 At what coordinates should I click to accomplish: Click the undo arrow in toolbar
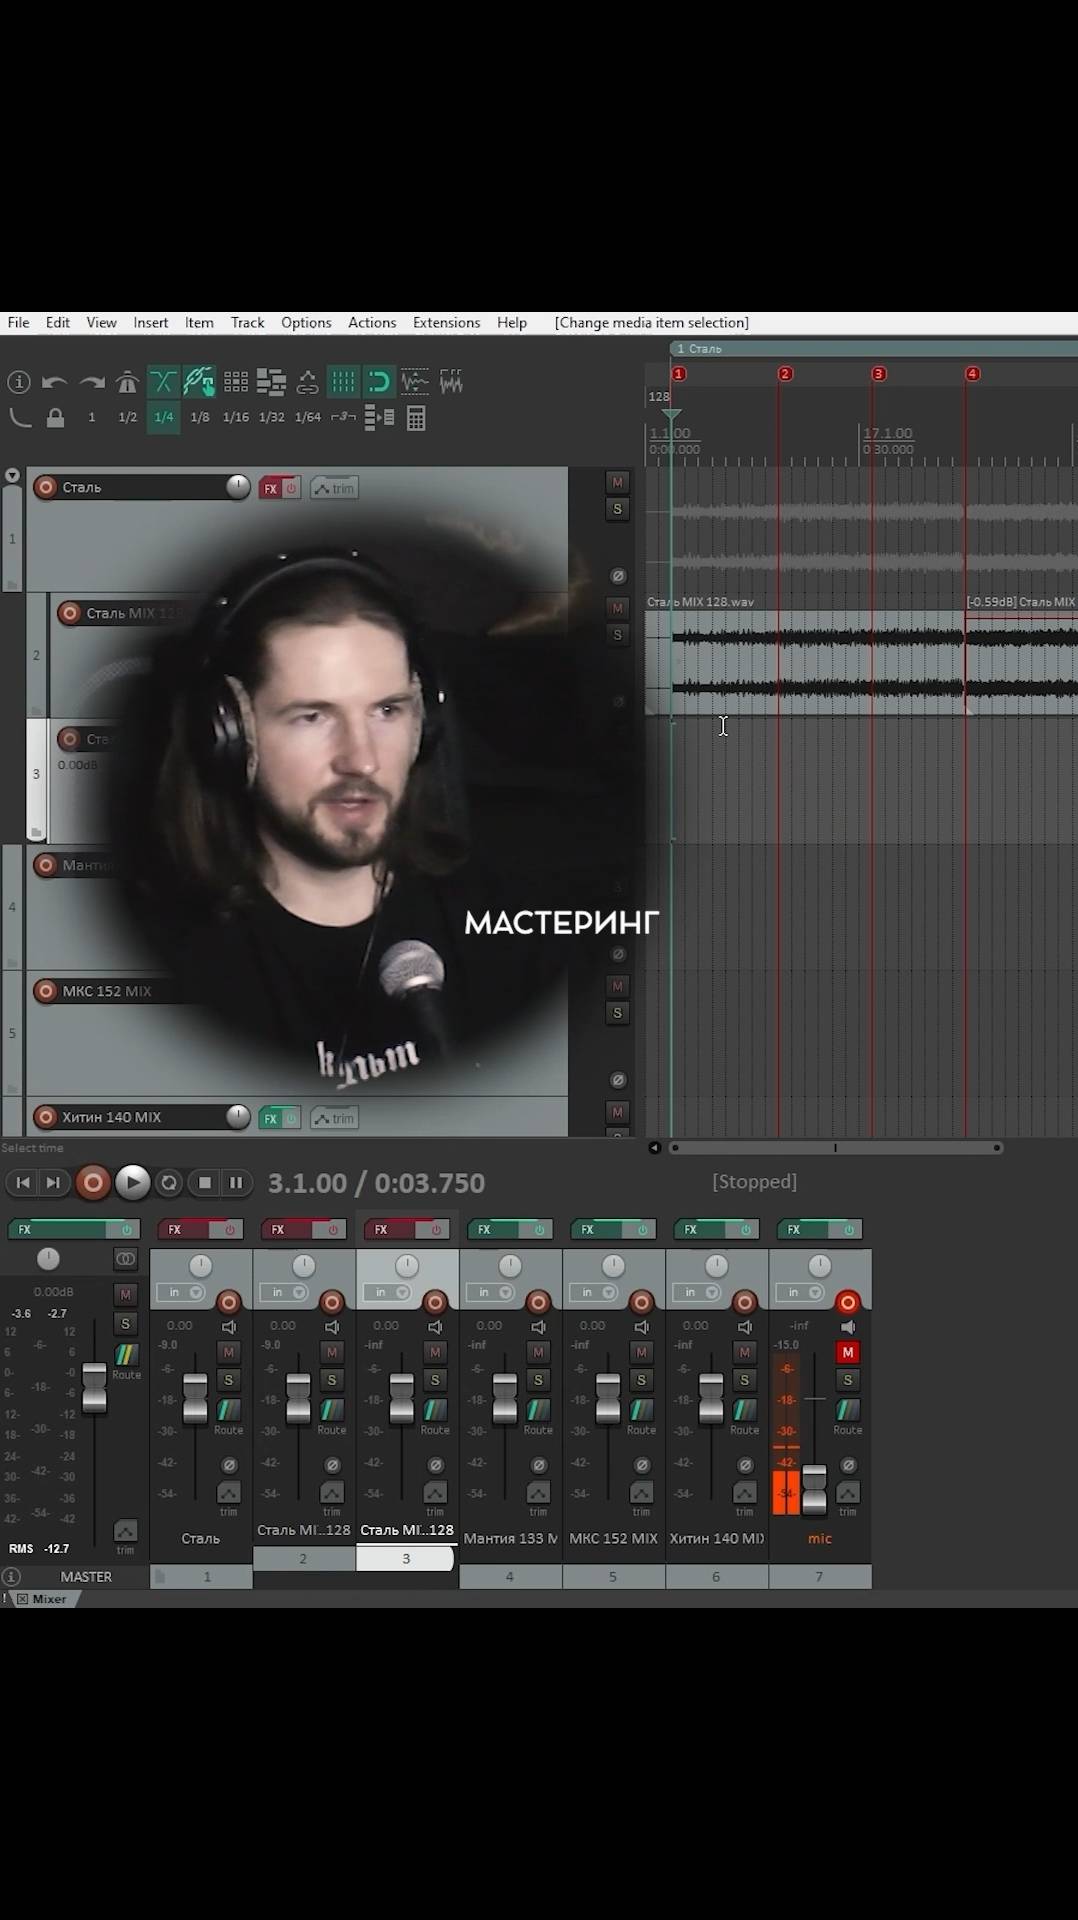(54, 382)
